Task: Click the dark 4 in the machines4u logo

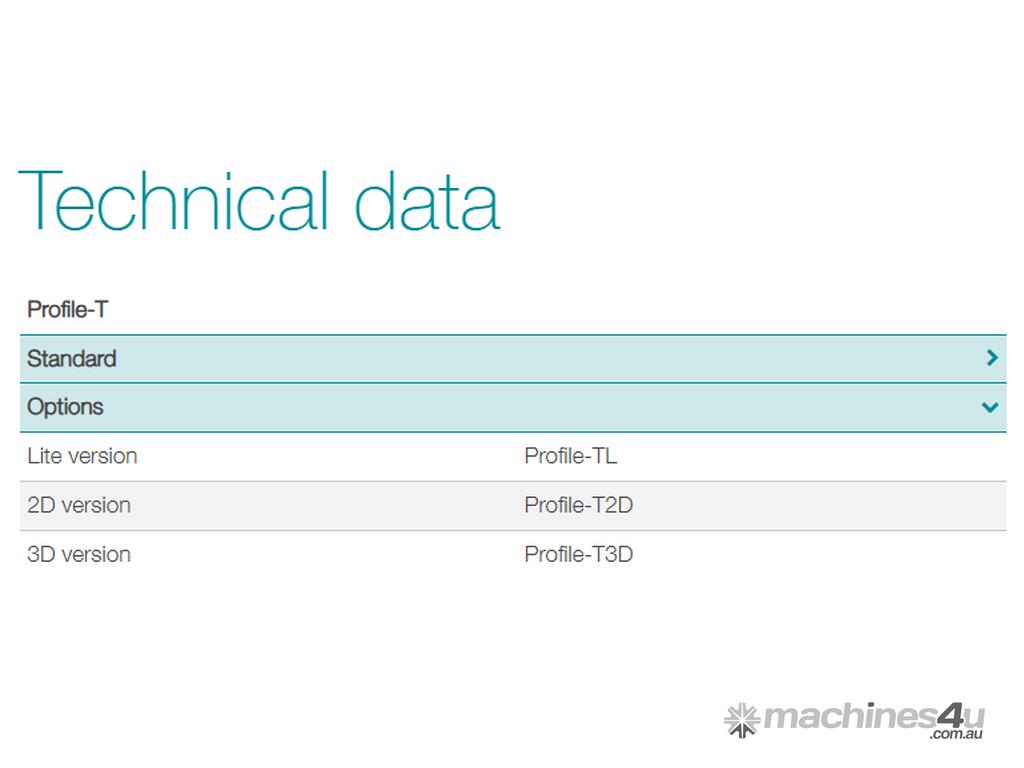Action: coord(949,715)
